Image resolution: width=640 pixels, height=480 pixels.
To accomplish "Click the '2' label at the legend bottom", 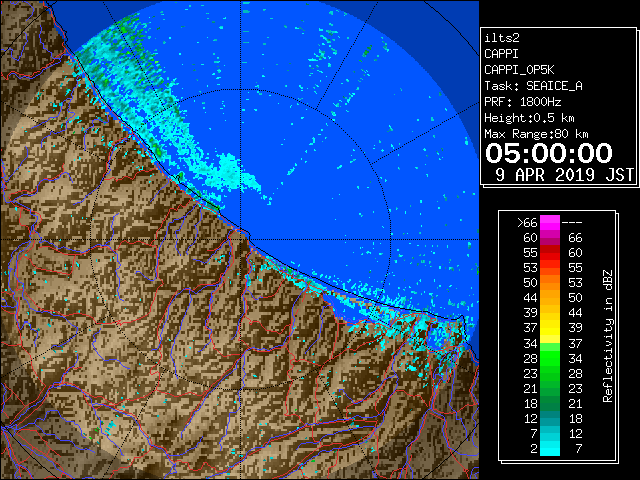I will pos(534,449).
